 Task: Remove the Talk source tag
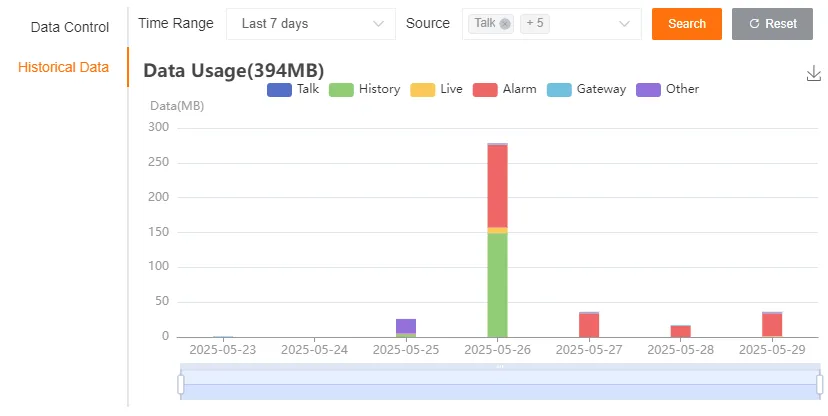[505, 23]
